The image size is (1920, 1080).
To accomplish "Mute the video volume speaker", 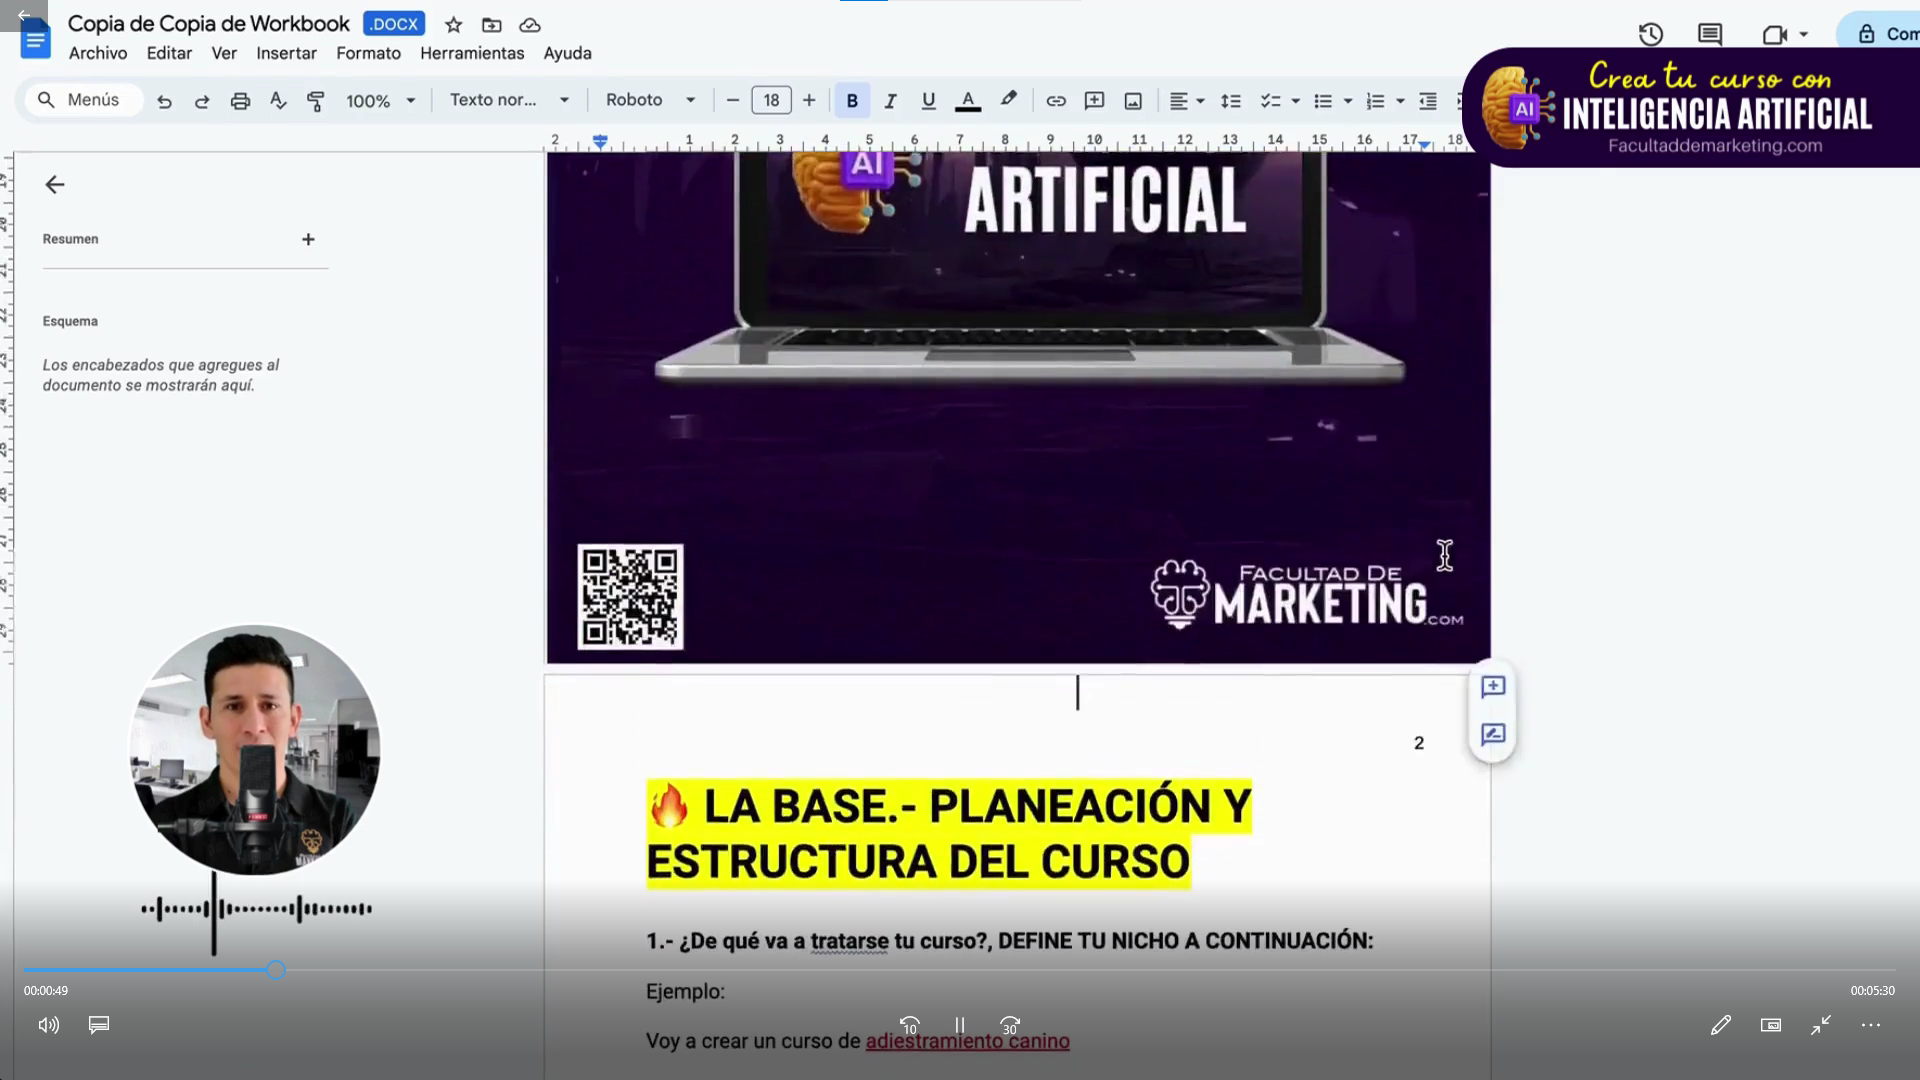I will pyautogui.click(x=48, y=1025).
